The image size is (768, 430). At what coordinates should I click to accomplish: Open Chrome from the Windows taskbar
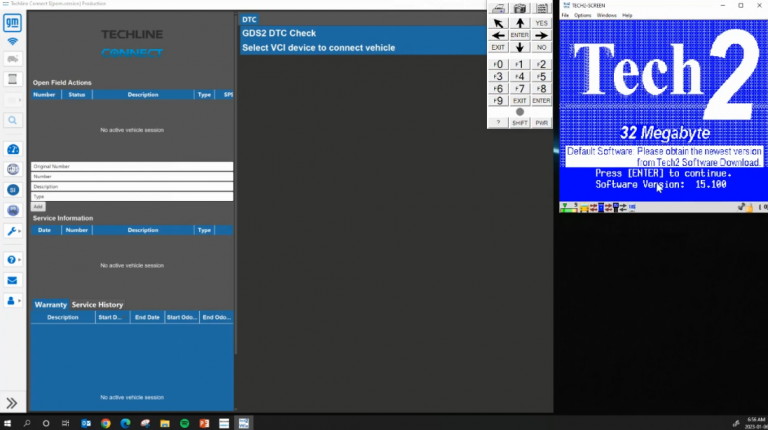(105, 422)
